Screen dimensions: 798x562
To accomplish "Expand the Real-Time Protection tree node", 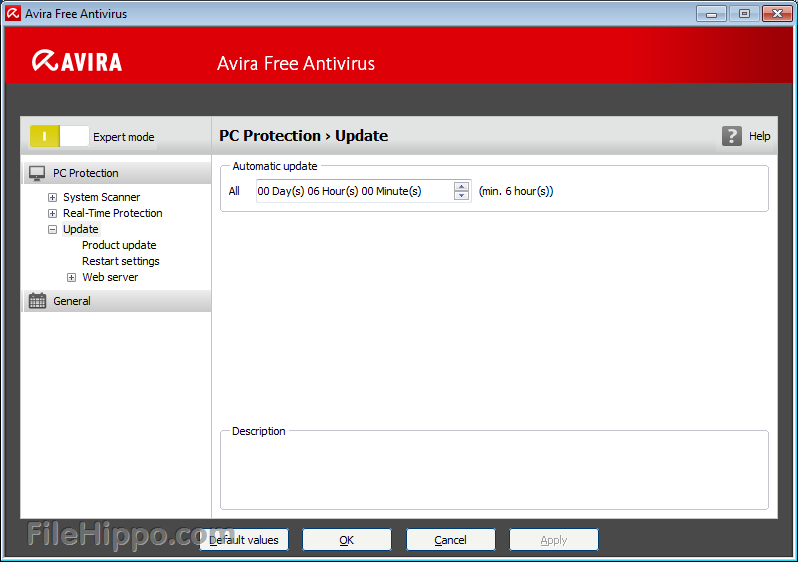I will coord(52,213).
